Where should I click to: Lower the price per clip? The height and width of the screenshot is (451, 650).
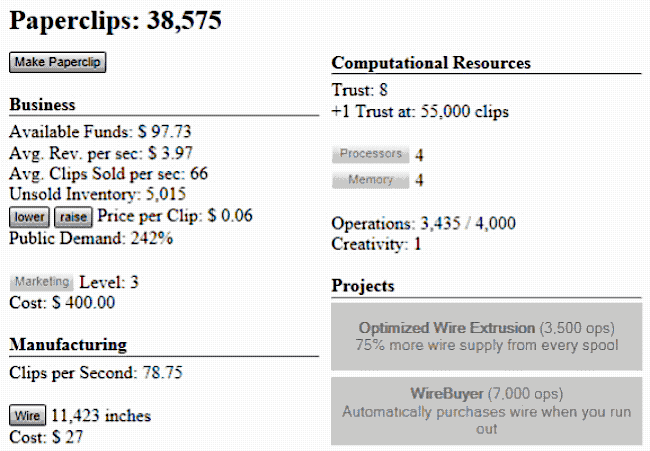pyautogui.click(x=29, y=217)
